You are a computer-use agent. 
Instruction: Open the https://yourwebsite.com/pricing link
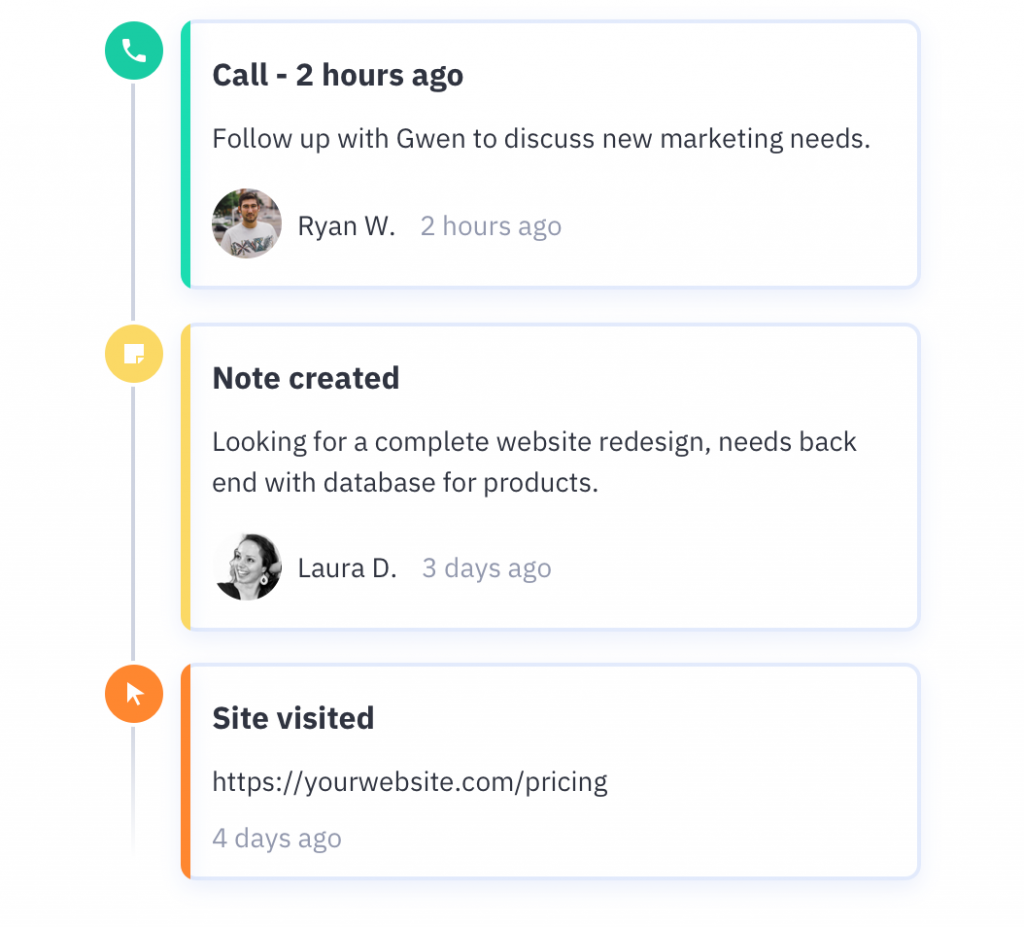point(409,781)
